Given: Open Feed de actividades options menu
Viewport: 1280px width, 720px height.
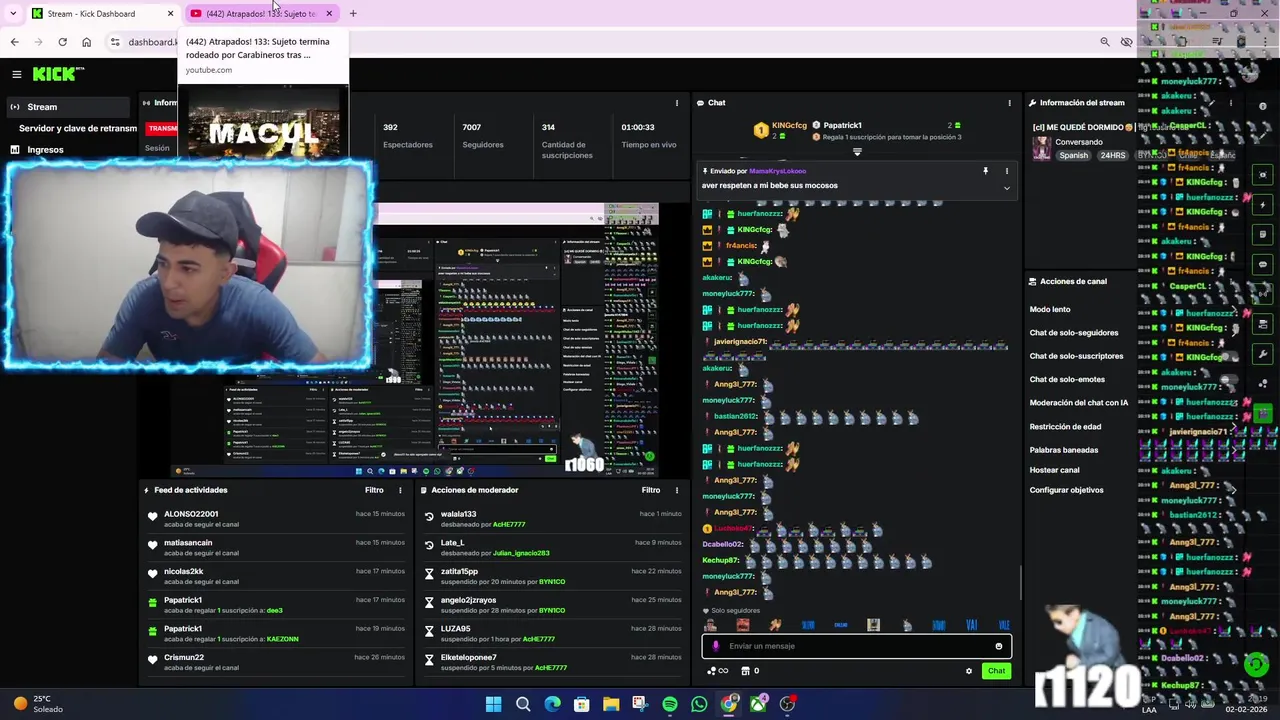Looking at the screenshot, I should pyautogui.click(x=400, y=490).
